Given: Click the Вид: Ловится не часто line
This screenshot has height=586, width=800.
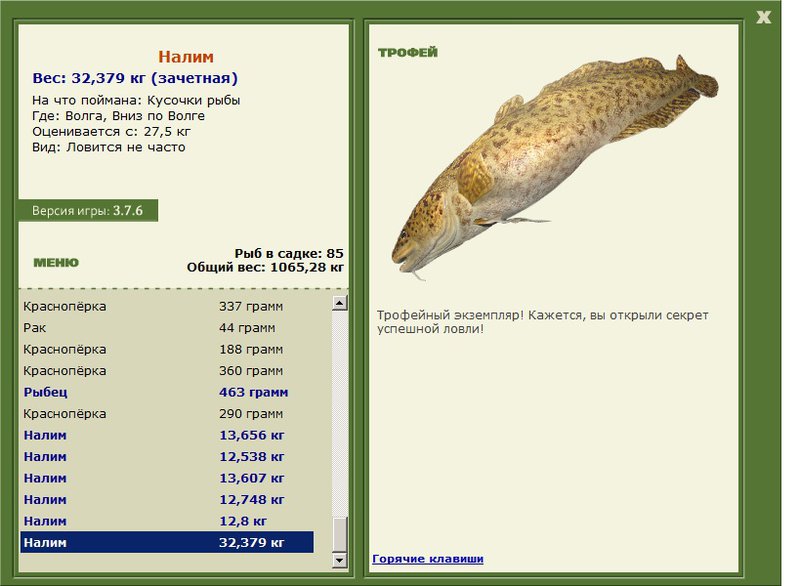Looking at the screenshot, I should (x=109, y=147).
